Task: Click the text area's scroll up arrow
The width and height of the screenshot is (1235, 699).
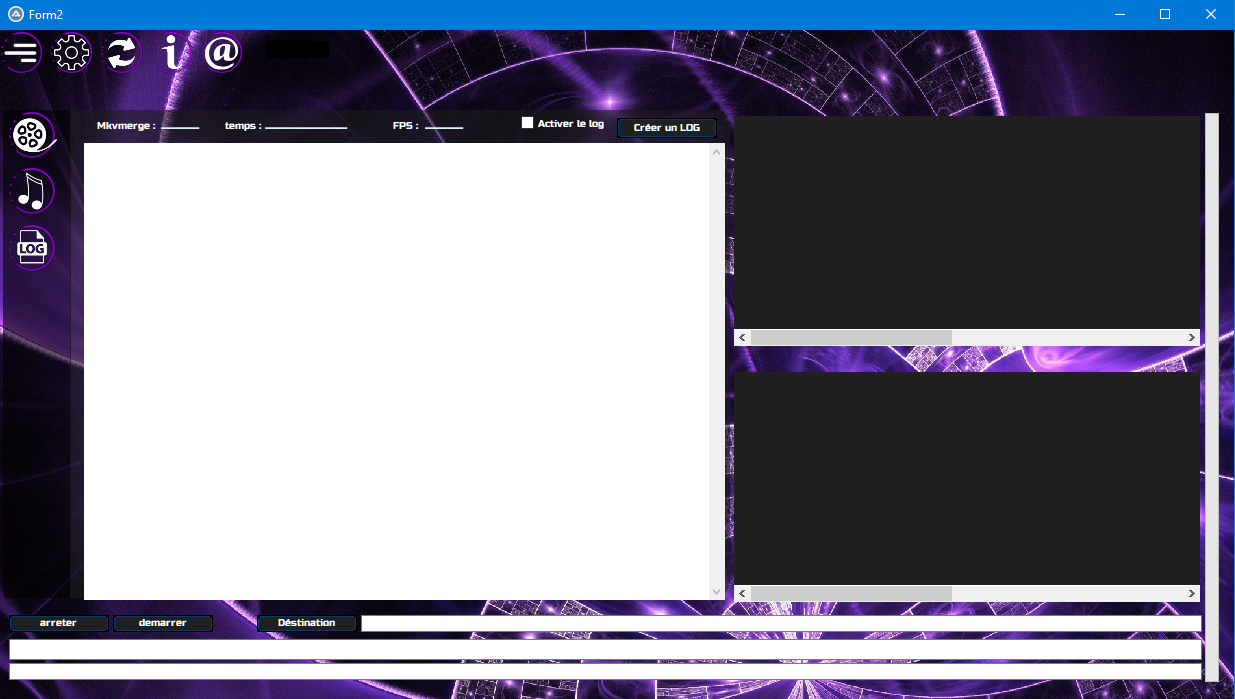Action: tap(716, 152)
